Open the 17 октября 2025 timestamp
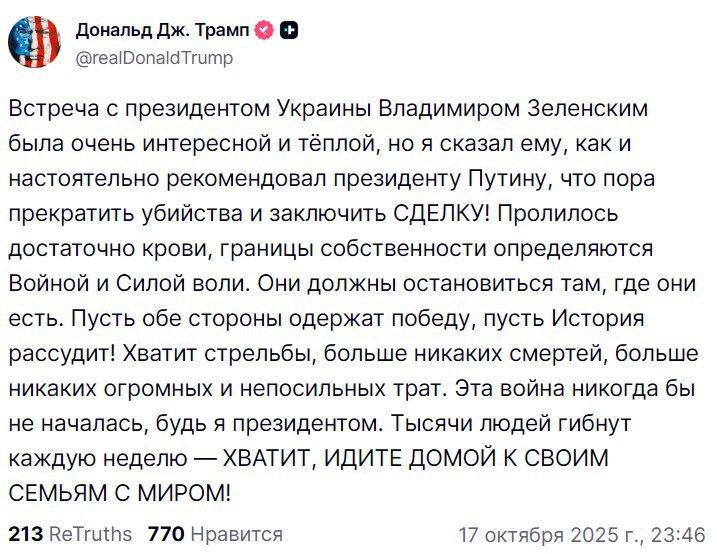The width and height of the screenshot is (717, 554). pyautogui.click(x=582, y=534)
